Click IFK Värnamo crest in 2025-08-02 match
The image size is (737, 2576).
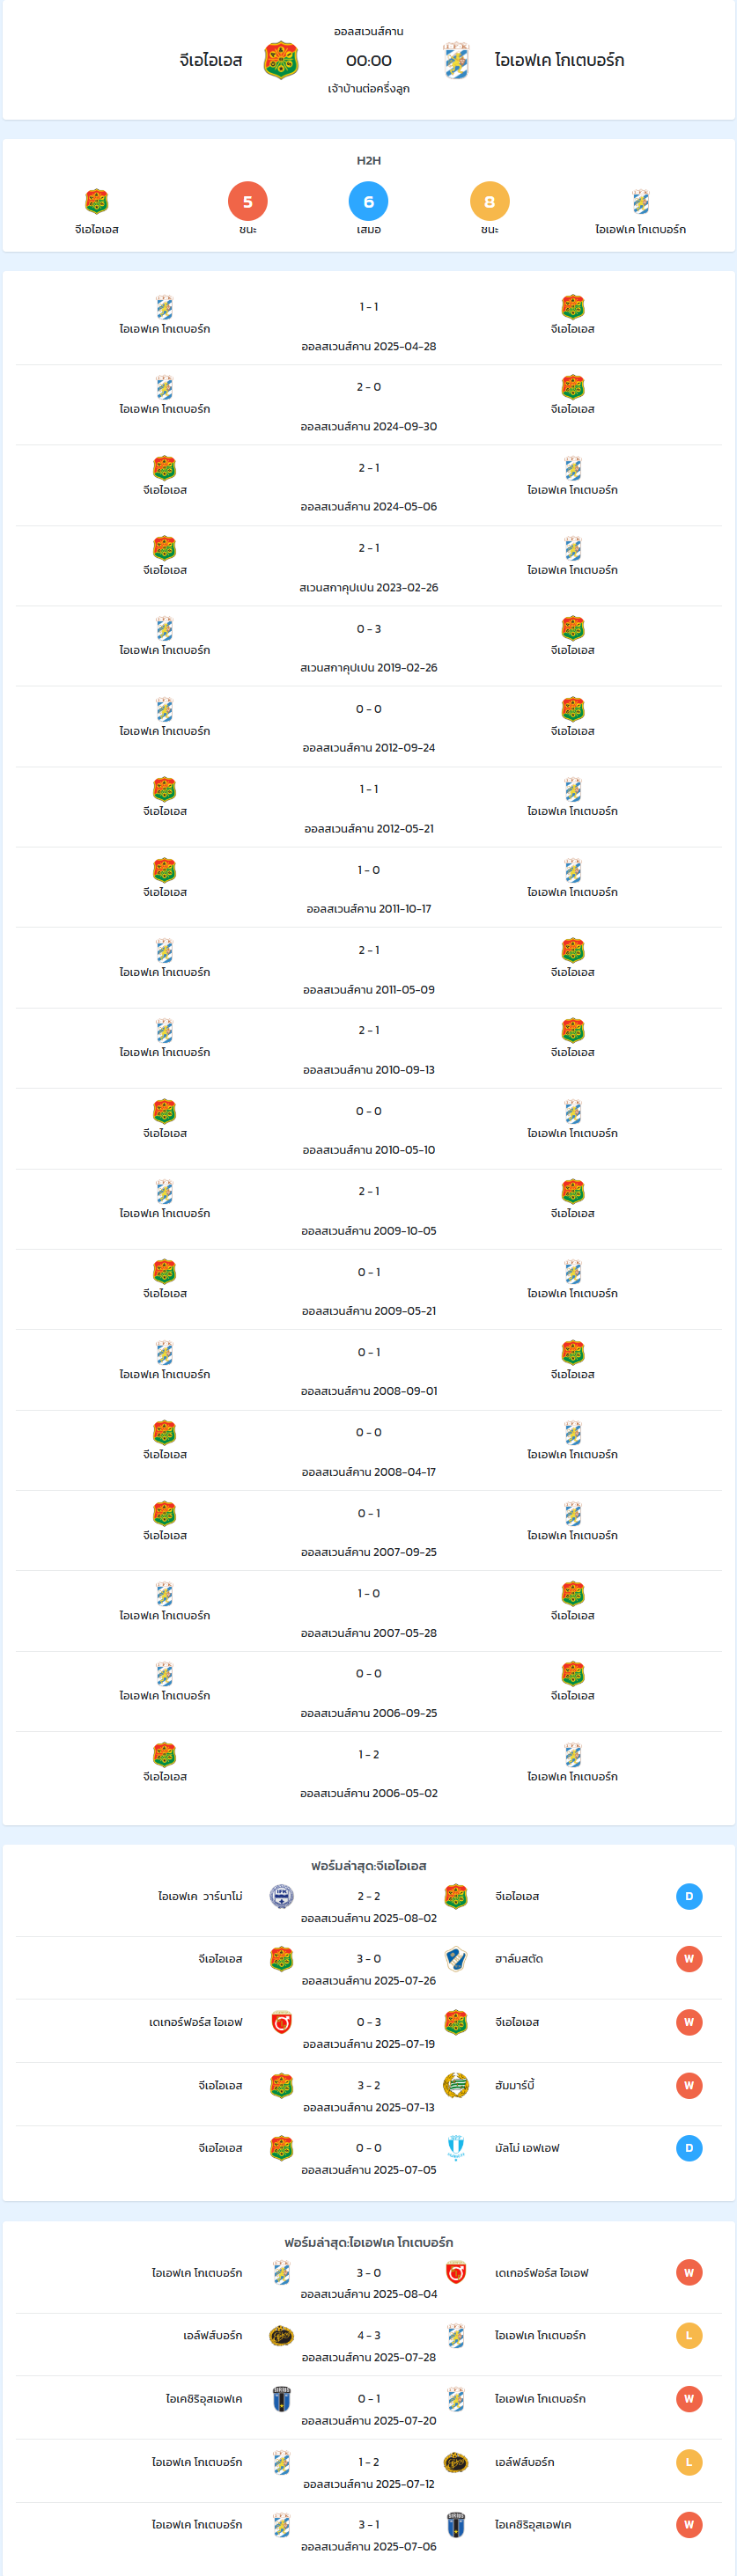[282, 1895]
